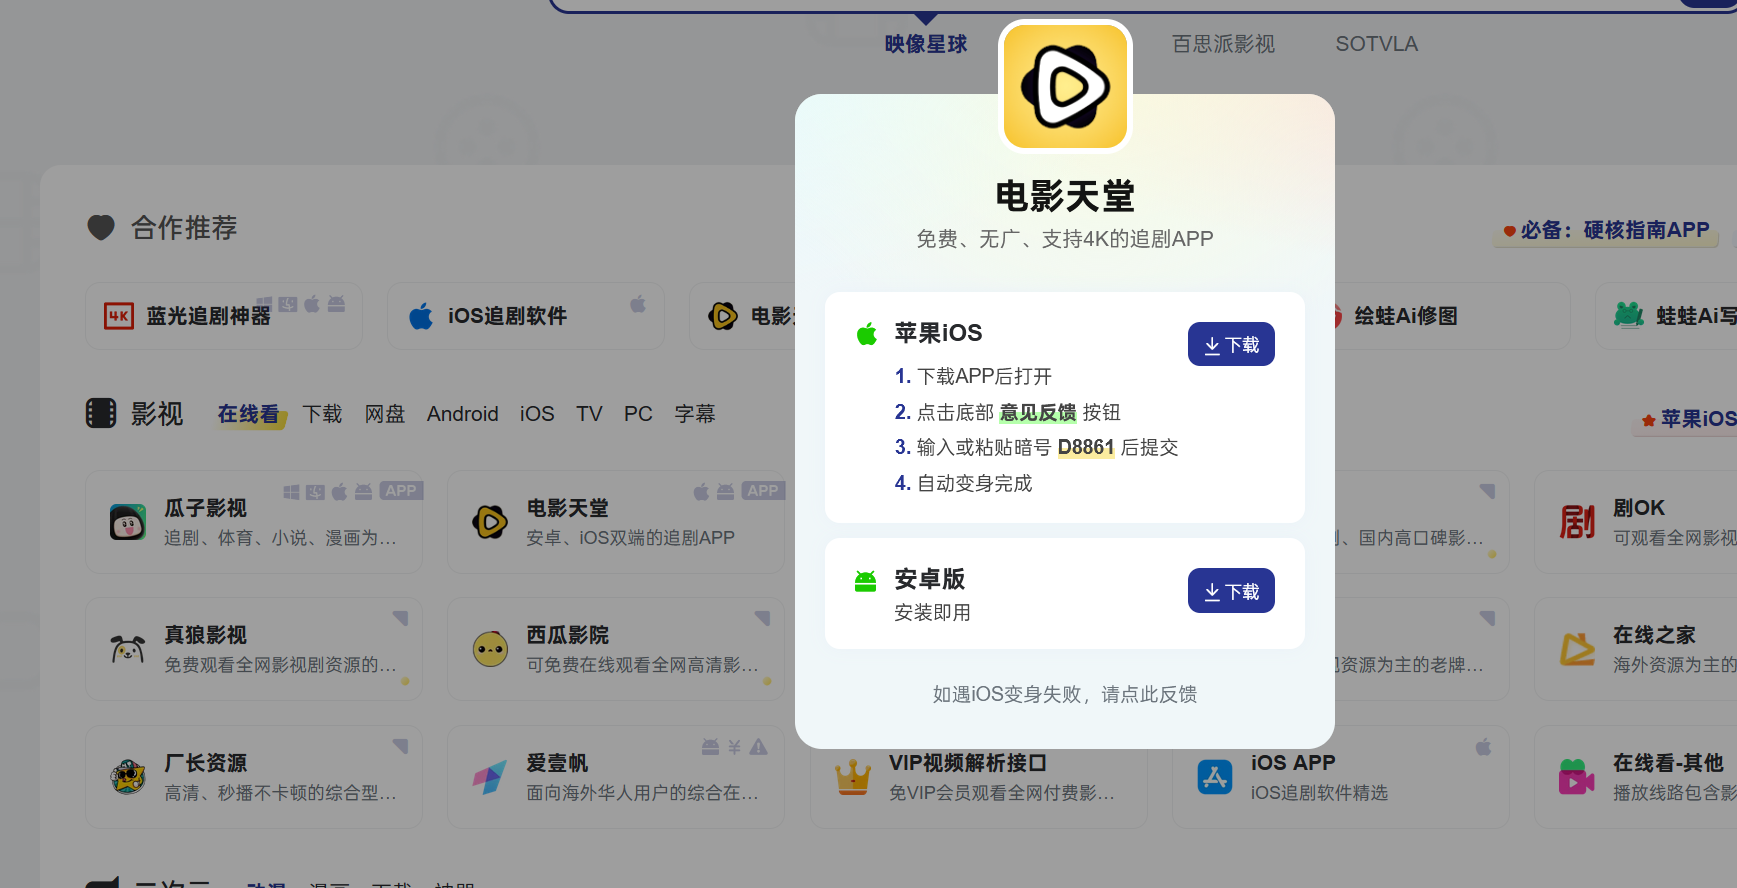Download the 苹果iOS version
This screenshot has height=888, width=1737.
click(1231, 344)
